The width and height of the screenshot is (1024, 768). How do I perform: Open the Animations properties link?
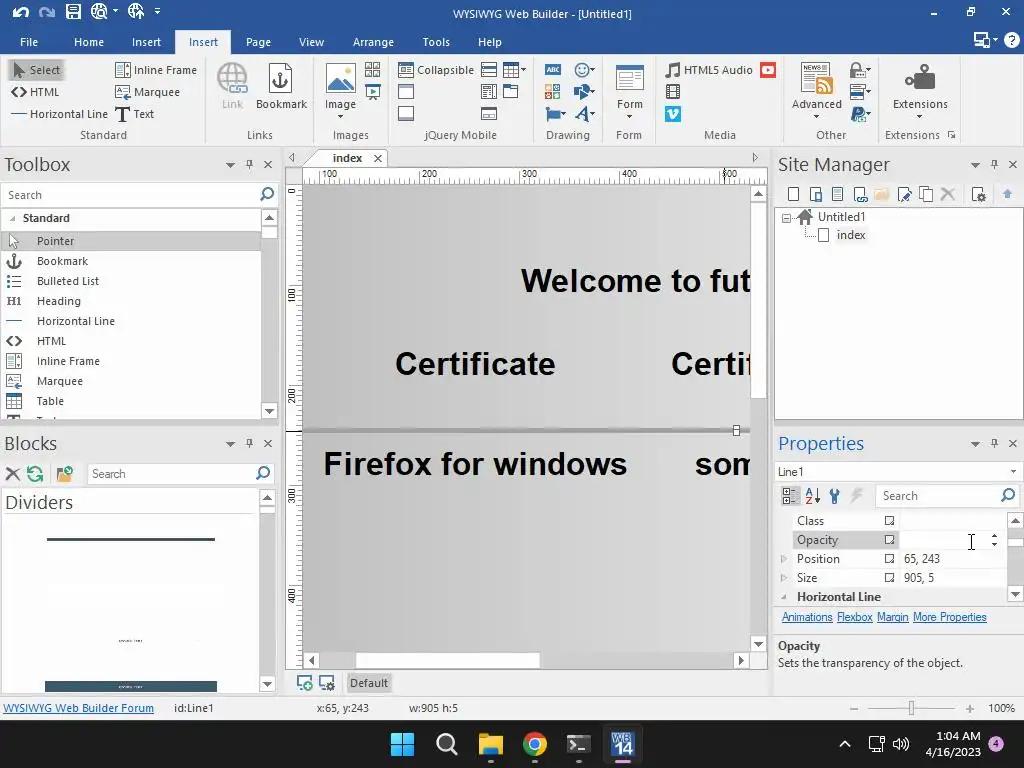pos(807,617)
